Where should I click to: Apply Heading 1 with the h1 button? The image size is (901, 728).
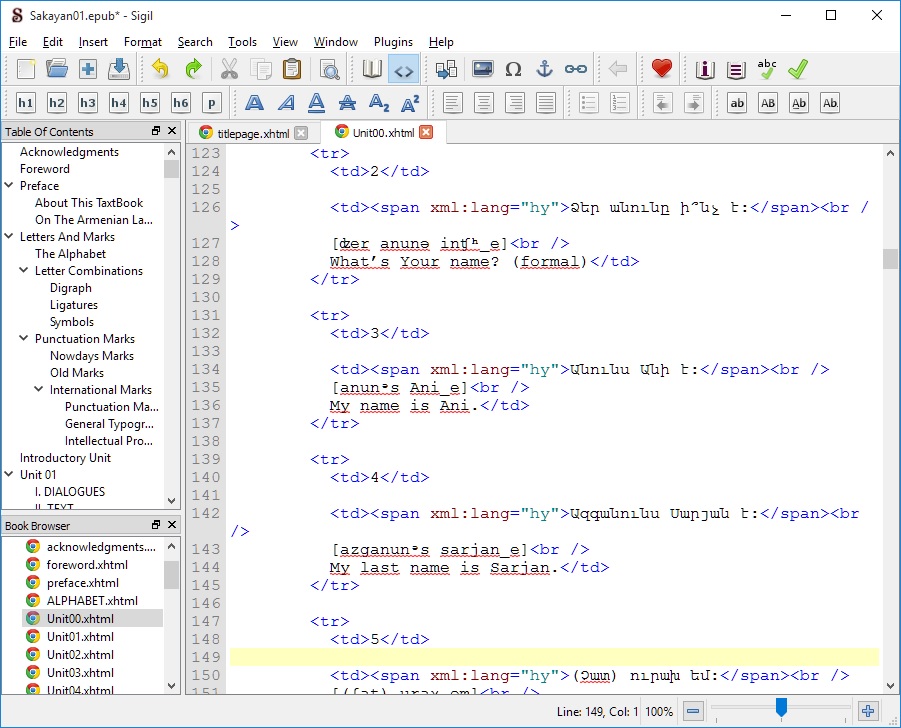tap(26, 103)
